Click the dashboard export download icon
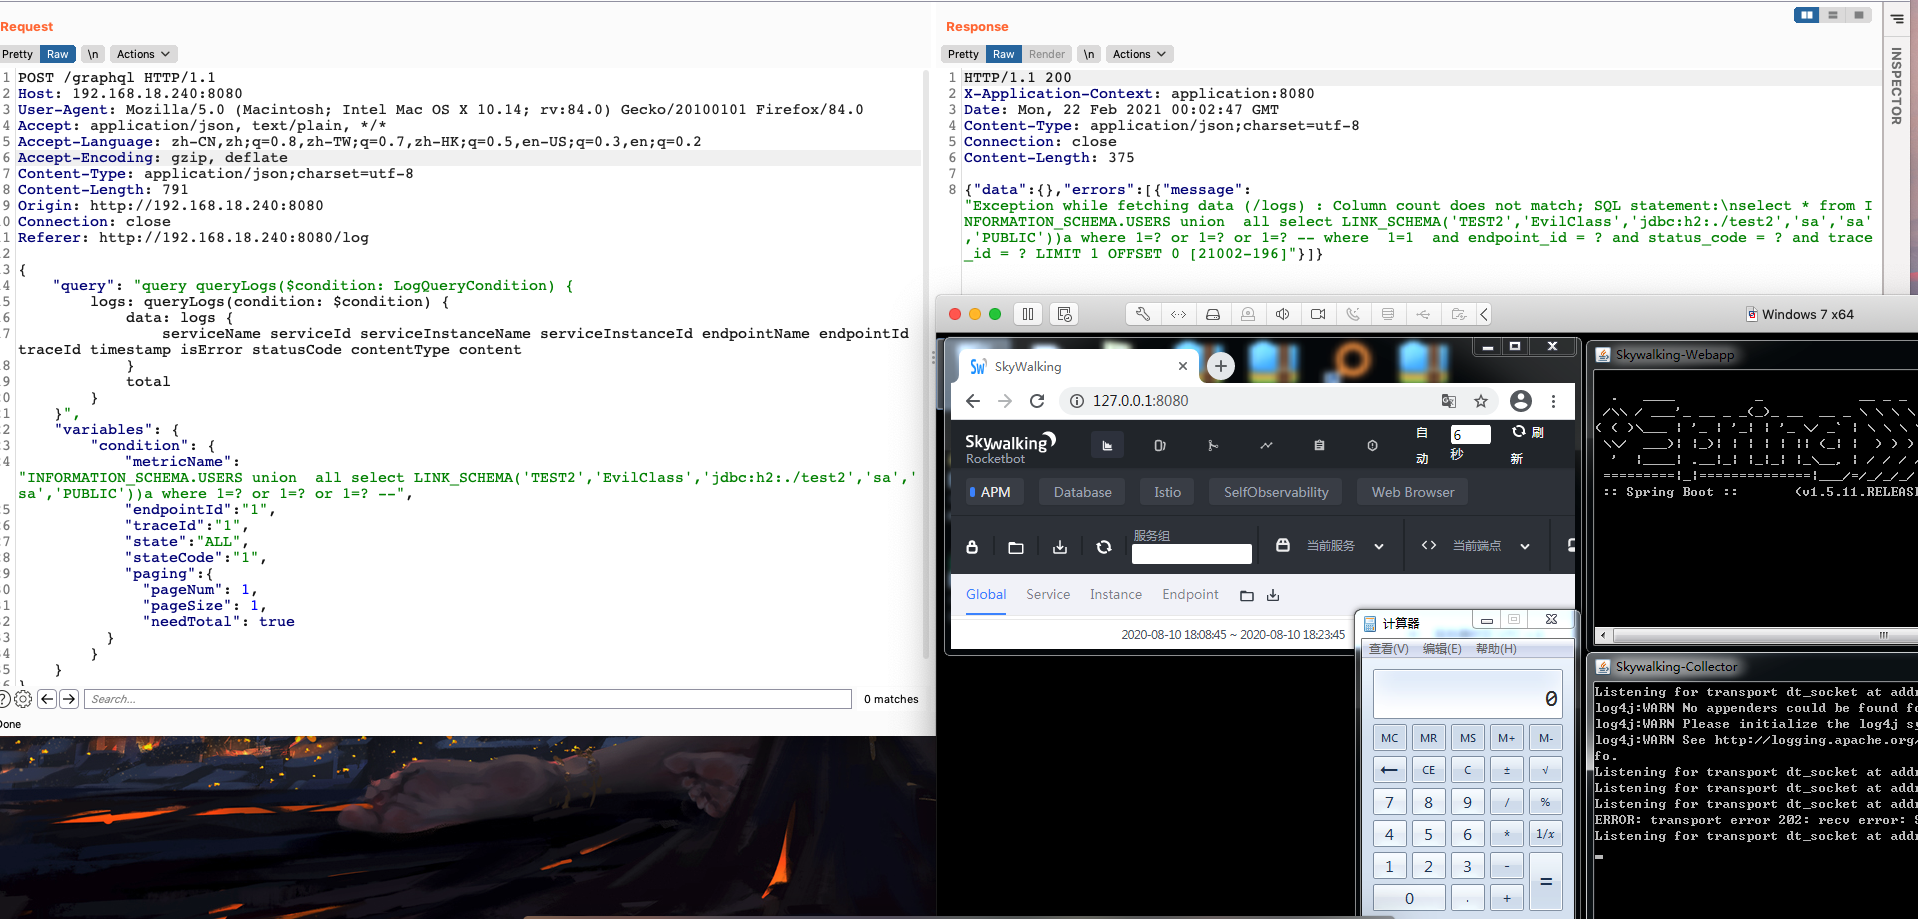The width and height of the screenshot is (1918, 919). (1060, 547)
